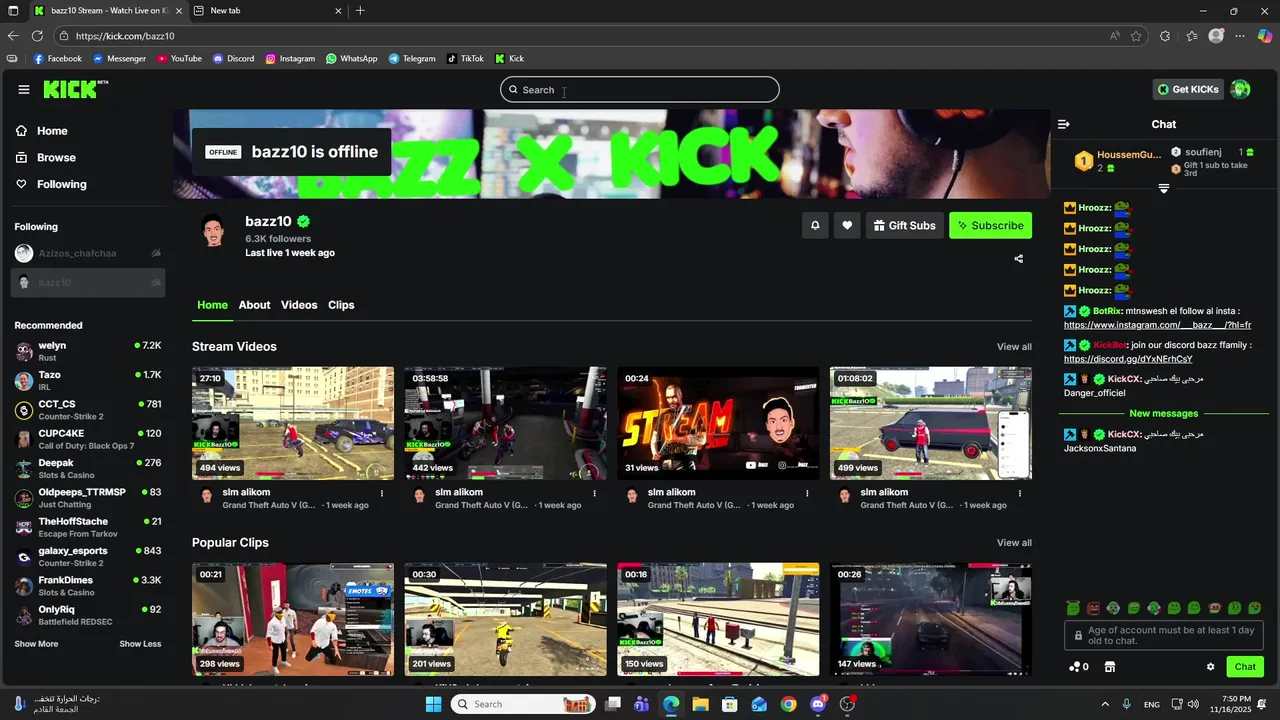
Task: Open the Edge Copilot icon
Action: tap(1265, 36)
